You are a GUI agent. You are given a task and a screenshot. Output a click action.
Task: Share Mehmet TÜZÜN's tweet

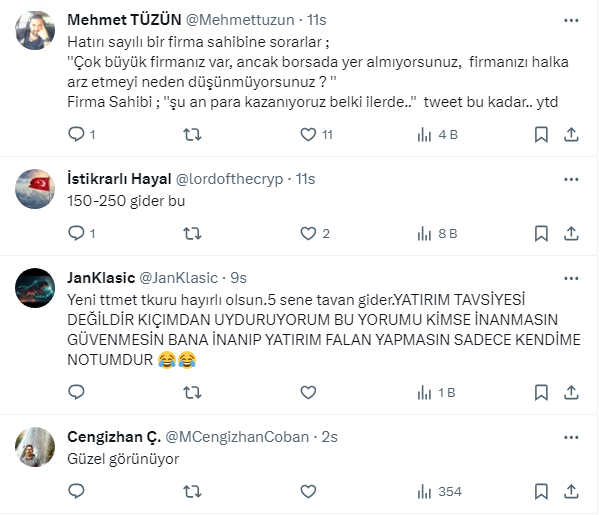(571, 134)
